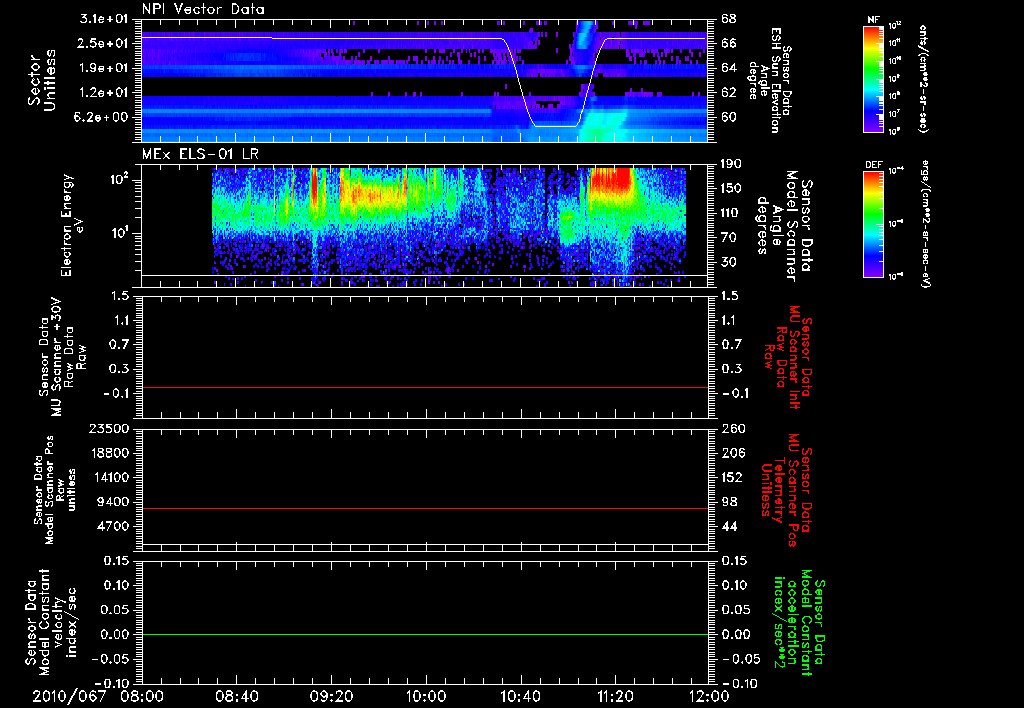
Task: Click the '44' telemetry tick value
Action: tap(729, 526)
